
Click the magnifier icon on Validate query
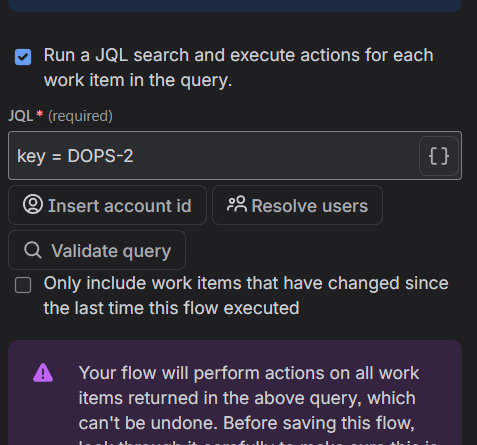click(x=33, y=250)
